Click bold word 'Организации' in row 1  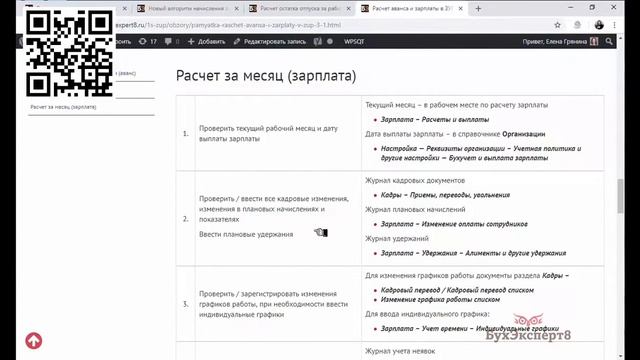[x=524, y=134]
